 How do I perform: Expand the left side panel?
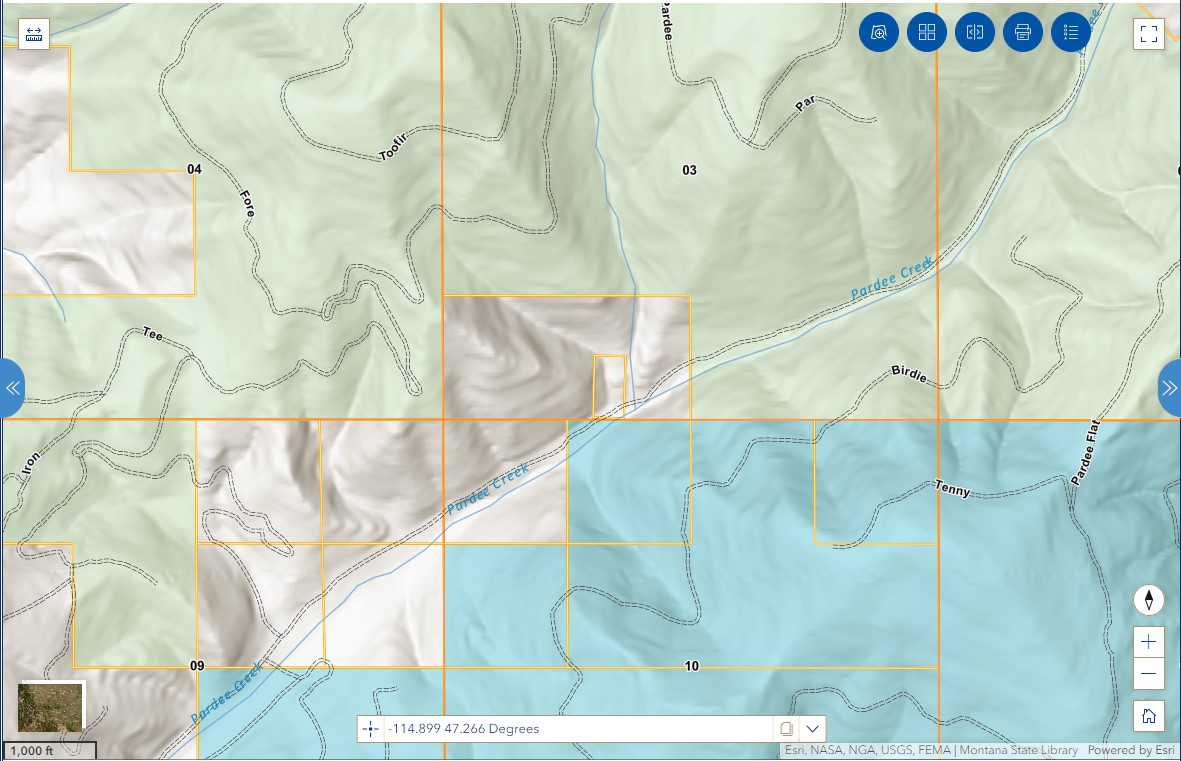tap(12, 387)
